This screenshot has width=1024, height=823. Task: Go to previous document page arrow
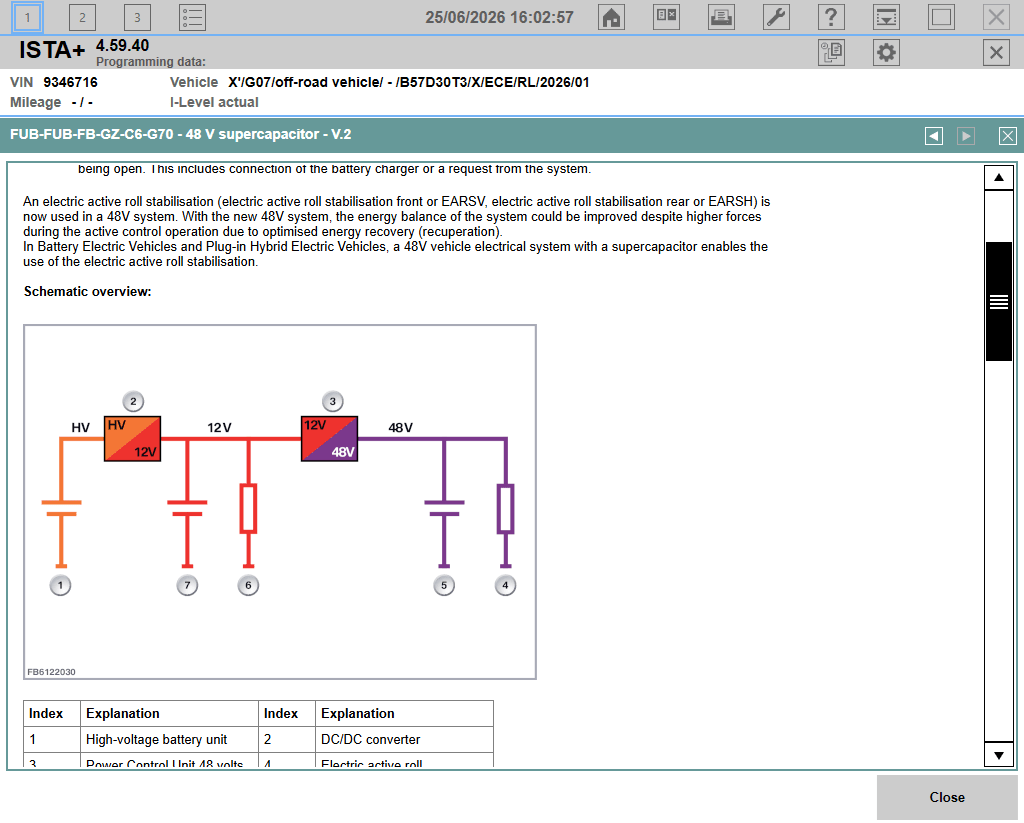[x=934, y=136]
